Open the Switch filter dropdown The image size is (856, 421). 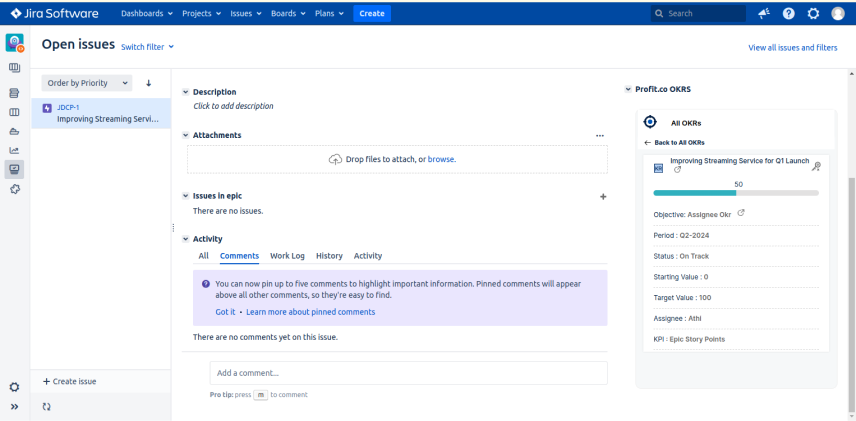147,47
